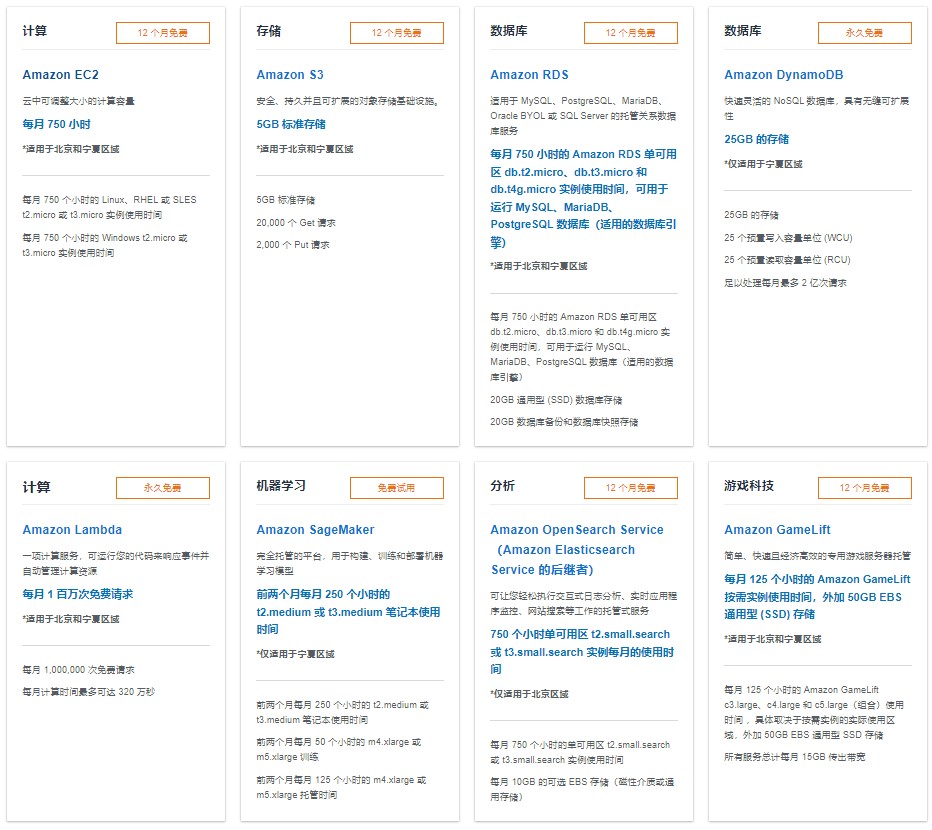Select the 数据库 heading above Amazon DynamoDB

(x=742, y=31)
